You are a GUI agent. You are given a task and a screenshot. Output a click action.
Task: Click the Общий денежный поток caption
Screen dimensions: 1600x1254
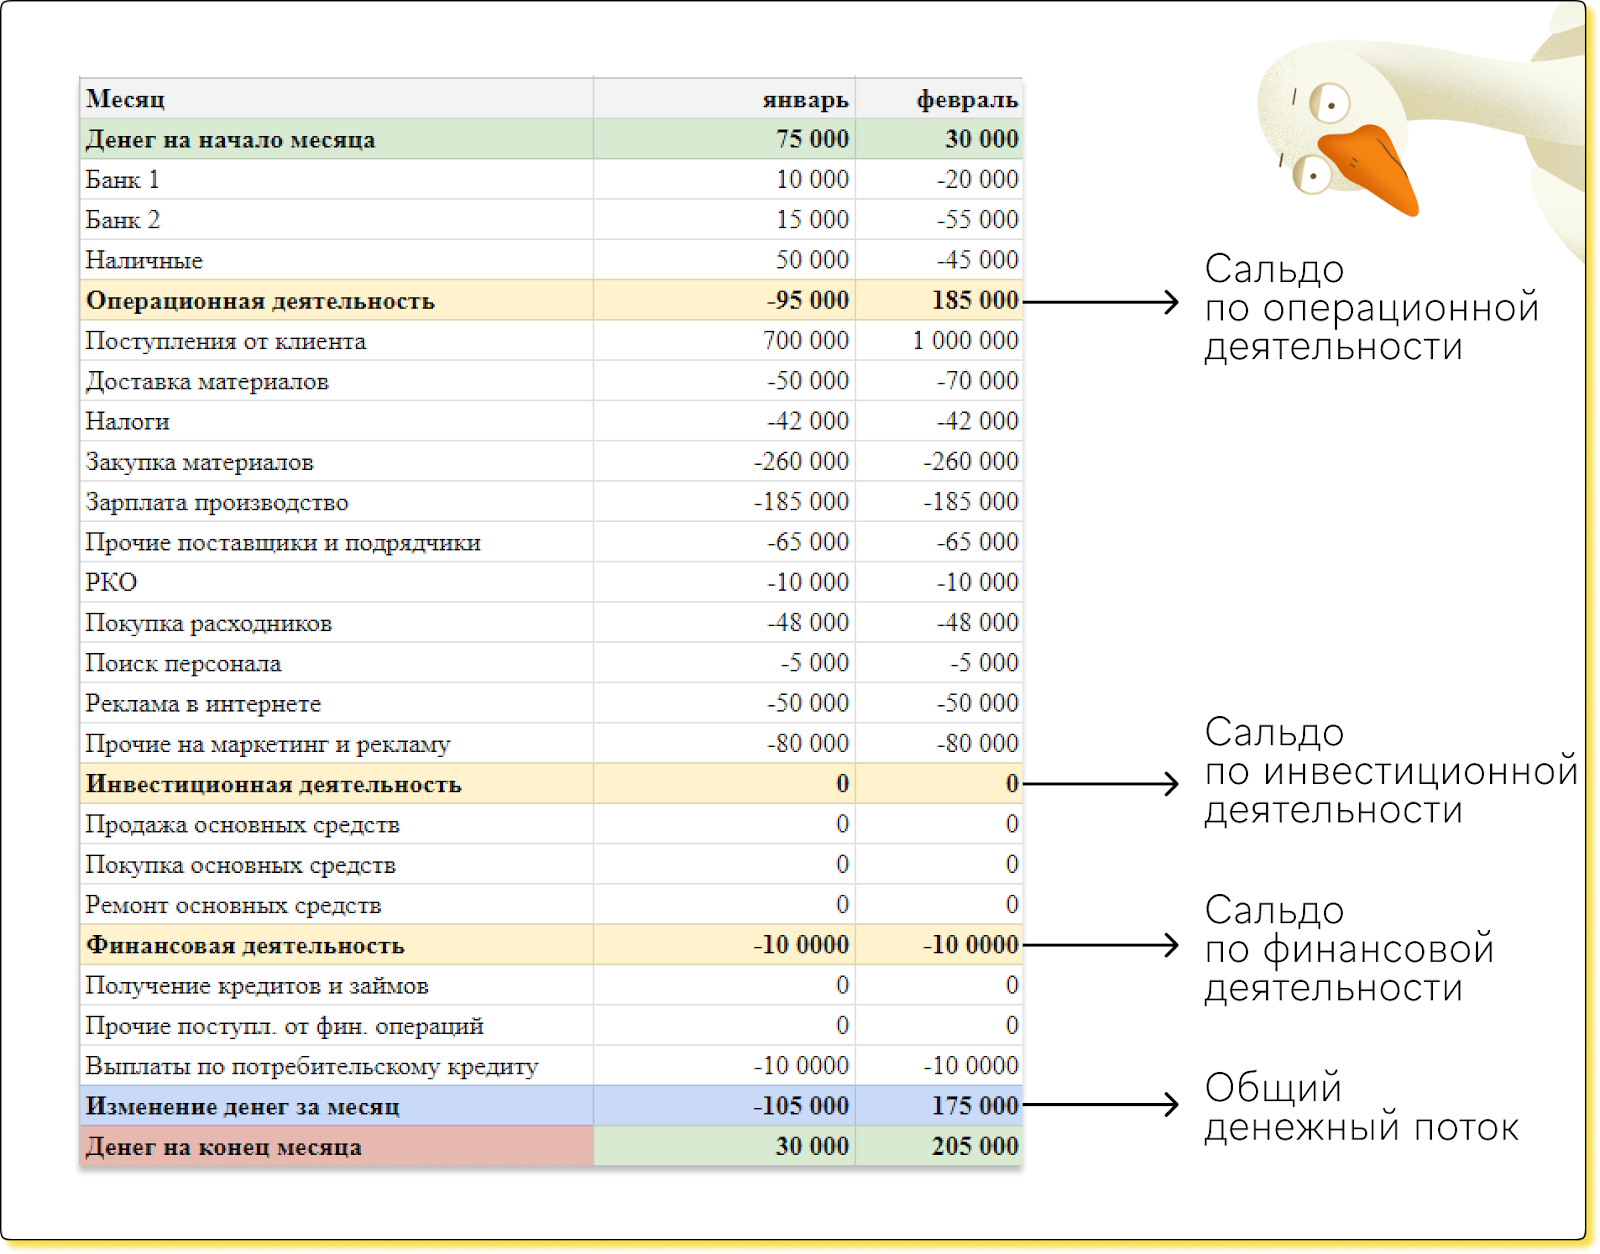(x=1360, y=1107)
